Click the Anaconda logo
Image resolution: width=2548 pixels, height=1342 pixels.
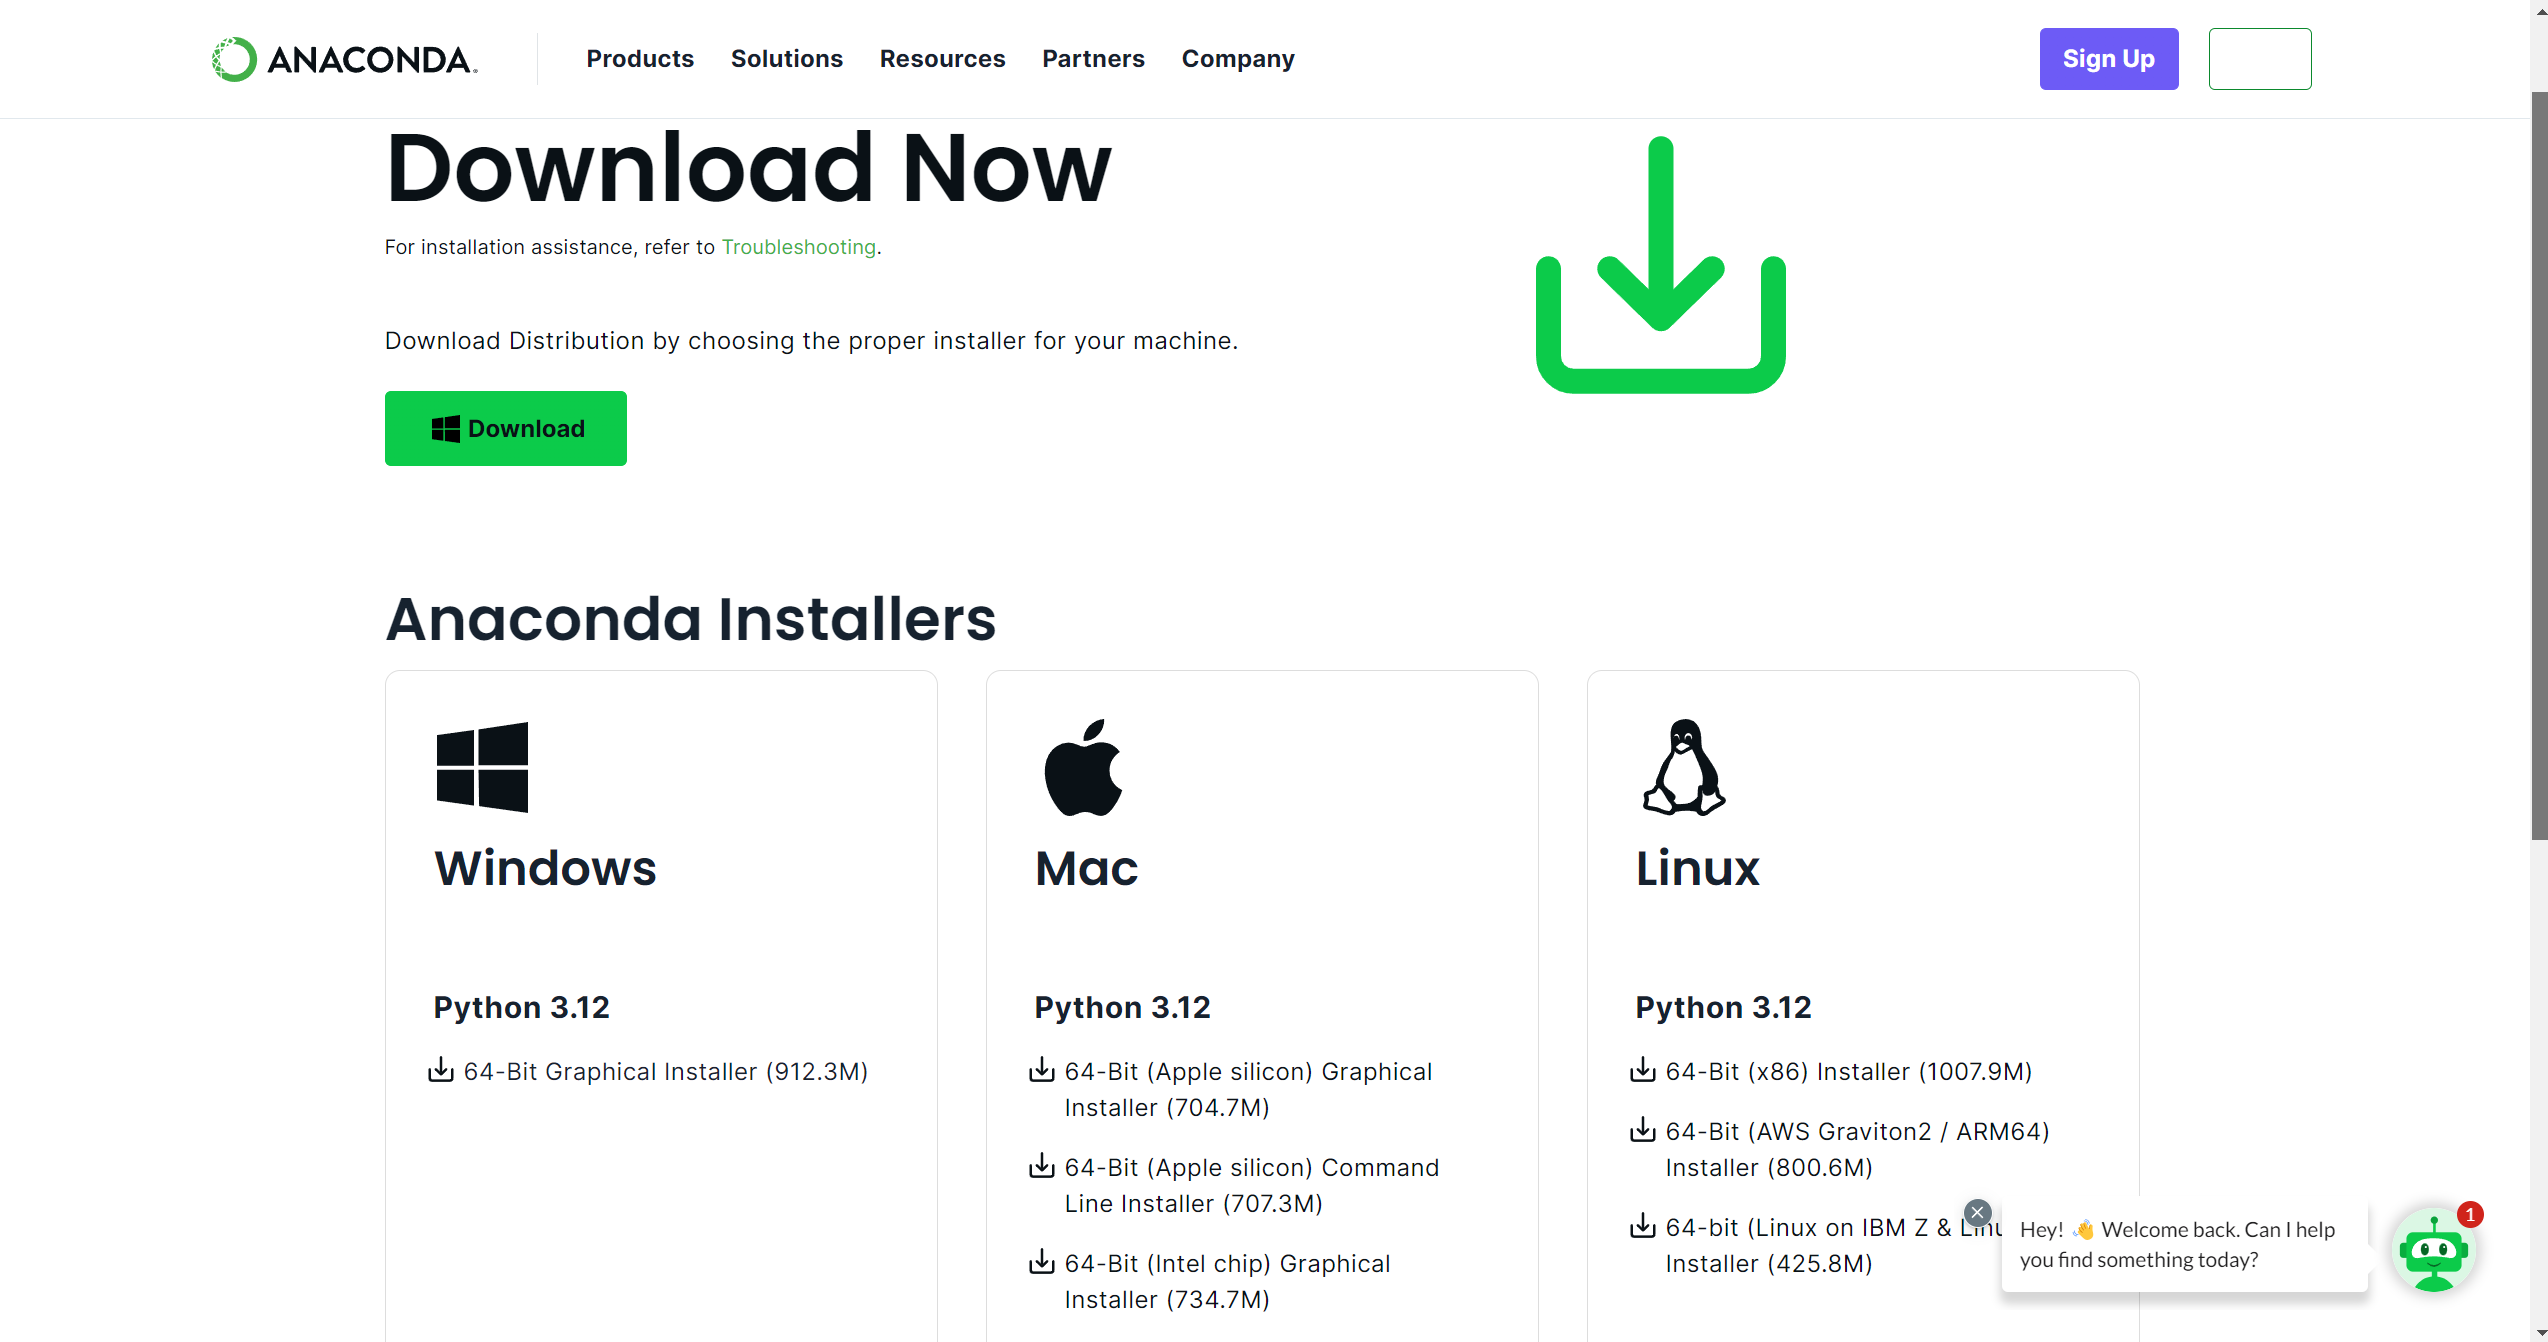pyautogui.click(x=344, y=59)
